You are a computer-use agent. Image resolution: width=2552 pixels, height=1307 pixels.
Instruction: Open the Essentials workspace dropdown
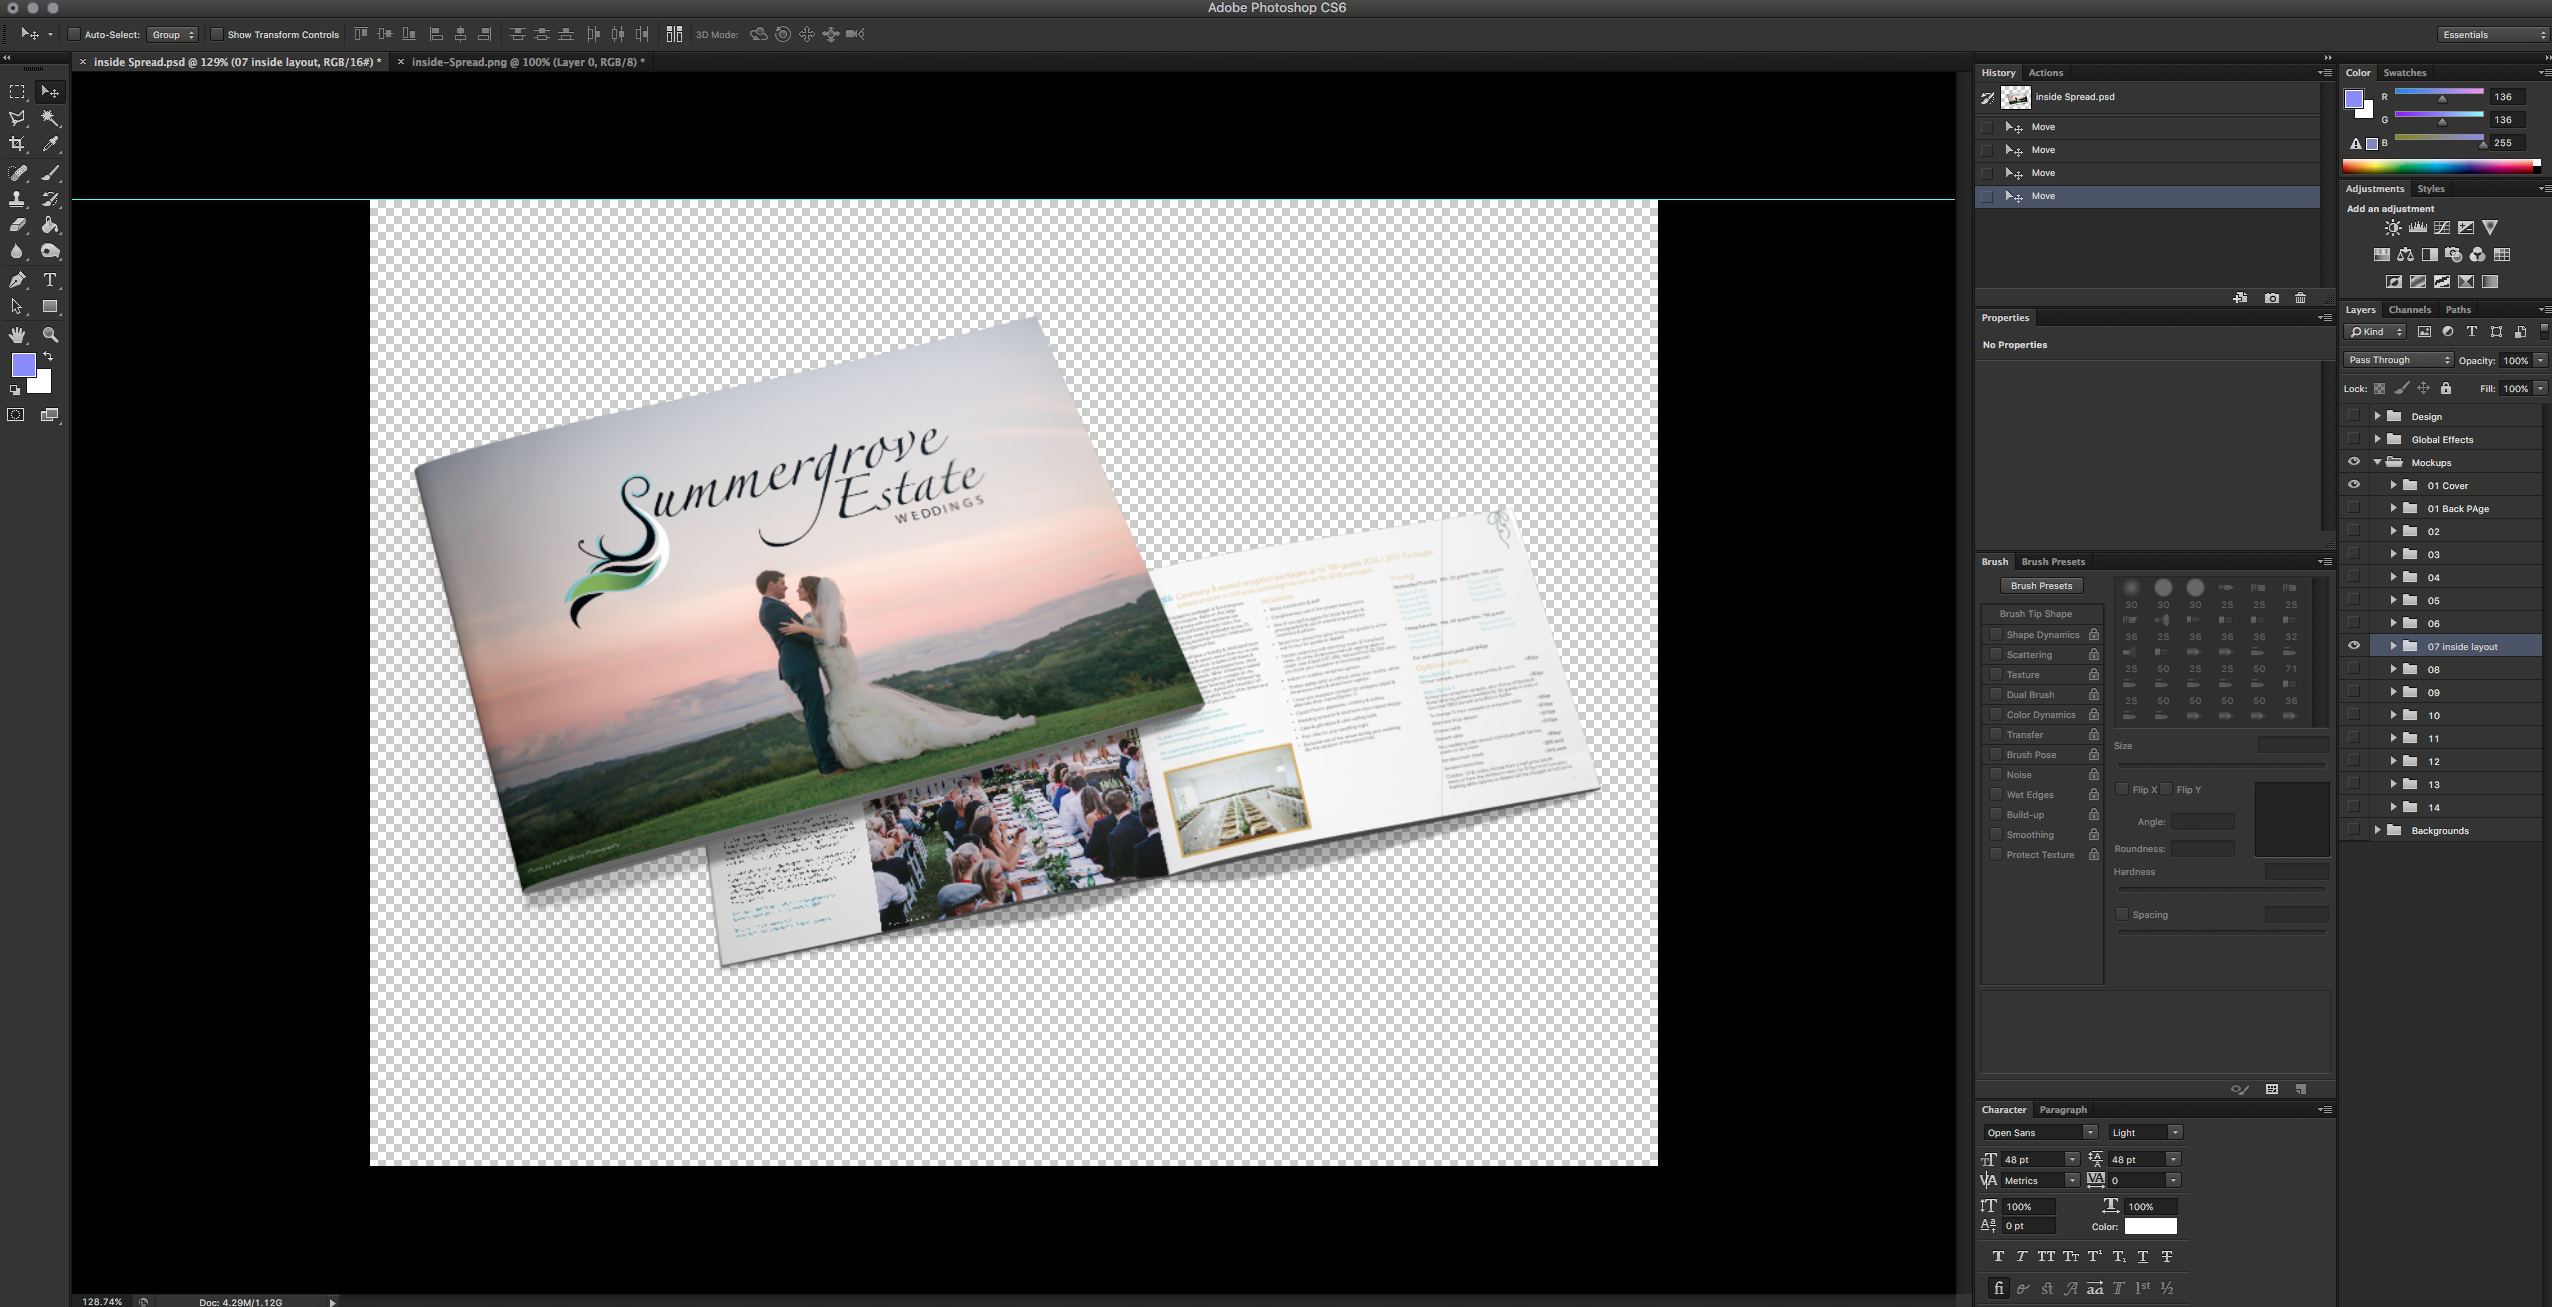2493,35
